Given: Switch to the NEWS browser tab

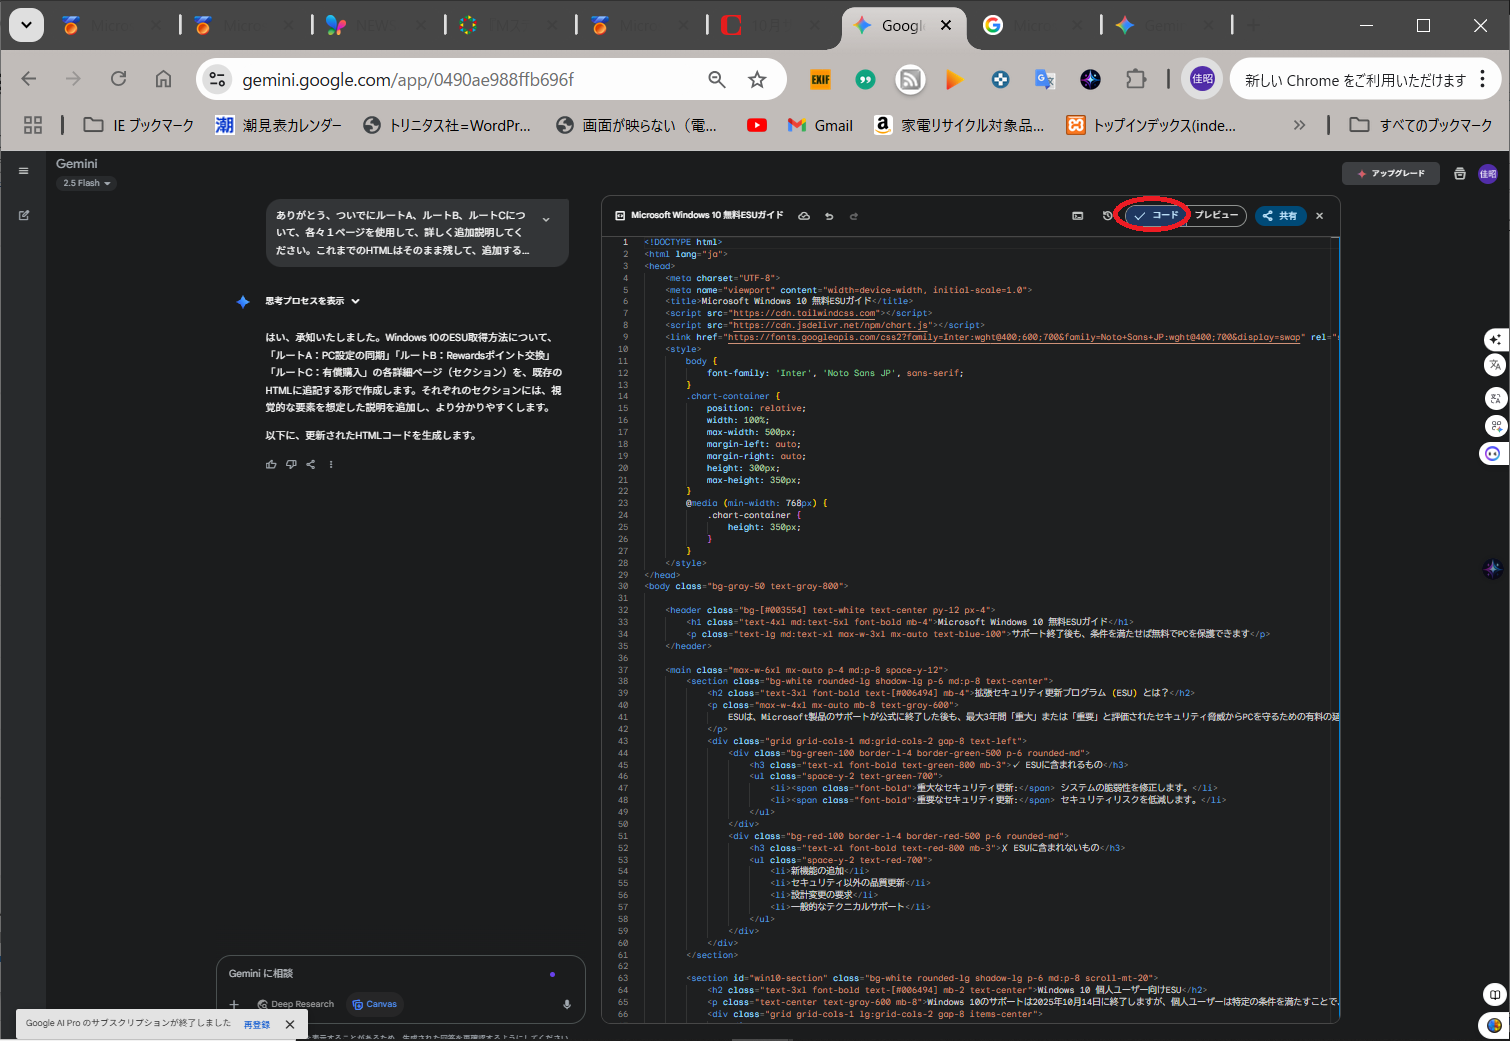Looking at the screenshot, I should [378, 26].
